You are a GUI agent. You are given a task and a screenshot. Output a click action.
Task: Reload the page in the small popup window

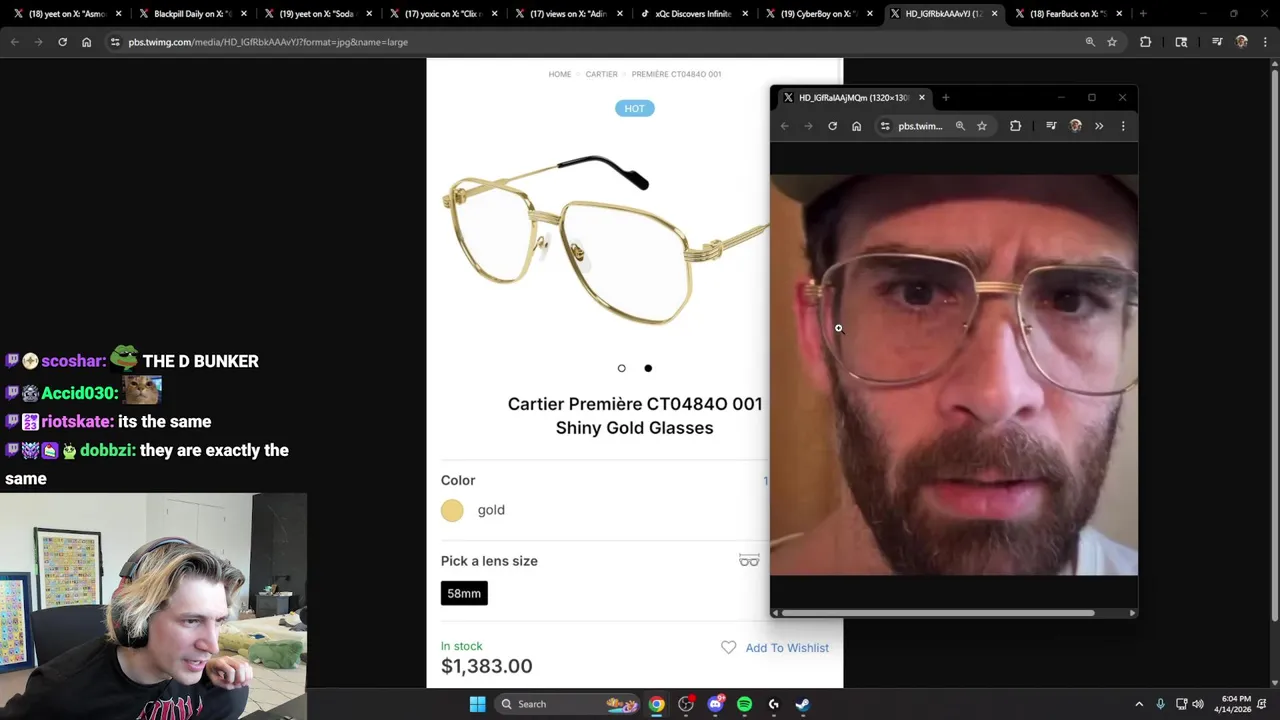click(832, 126)
